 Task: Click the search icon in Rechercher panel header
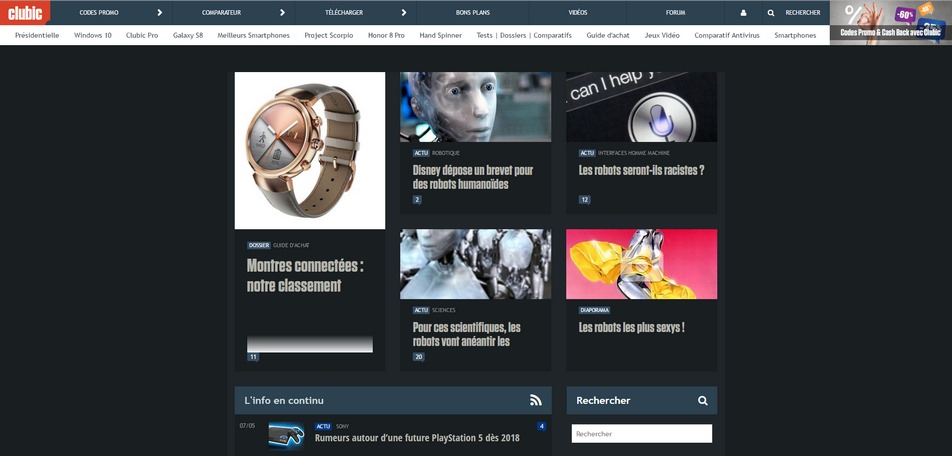click(x=703, y=400)
